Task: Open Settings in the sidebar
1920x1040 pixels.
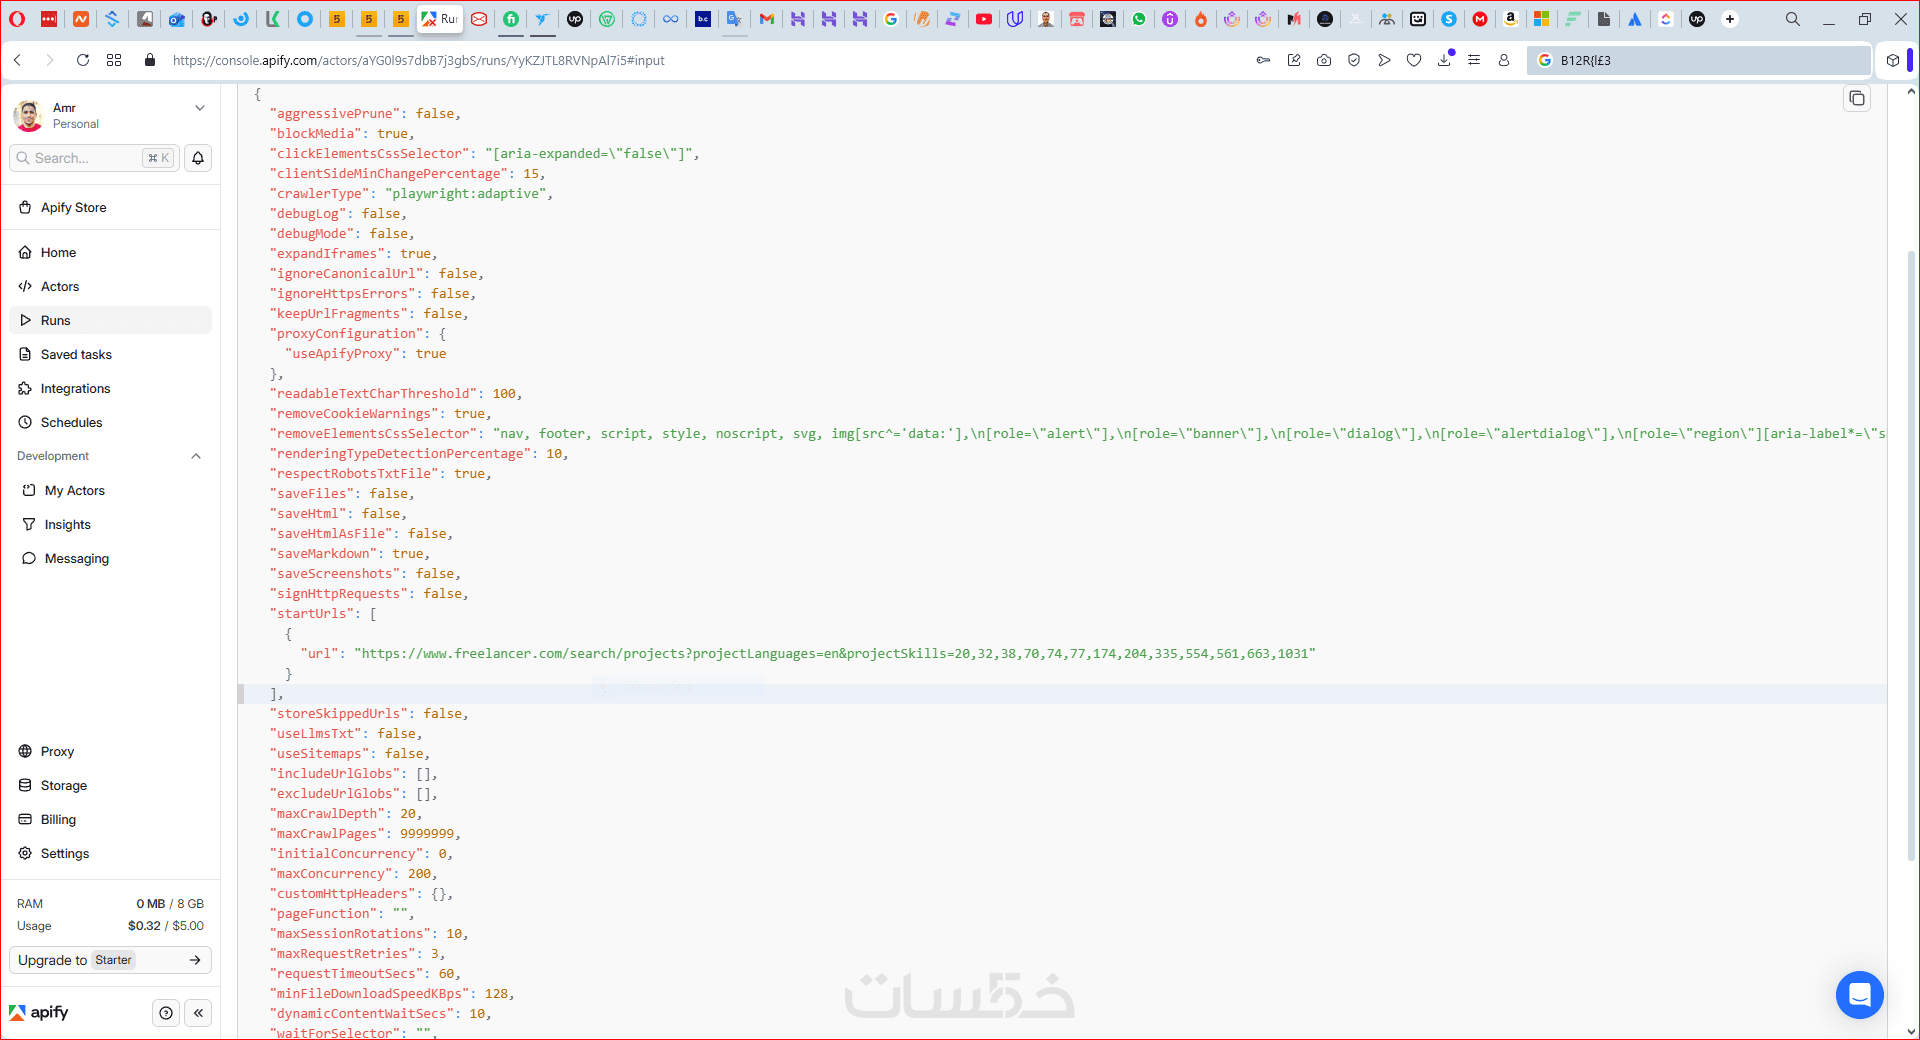Action: tap(110, 854)
